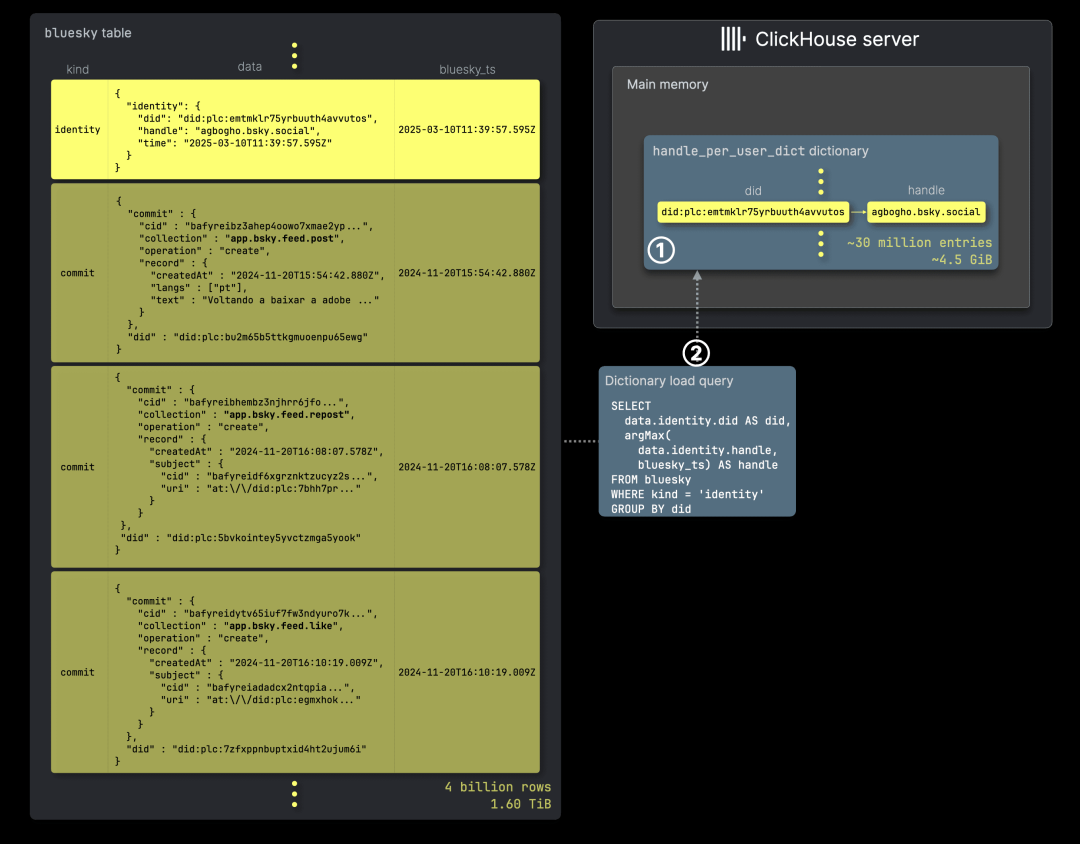
Task: Click the circled number 1 marker
Action: [x=661, y=250]
